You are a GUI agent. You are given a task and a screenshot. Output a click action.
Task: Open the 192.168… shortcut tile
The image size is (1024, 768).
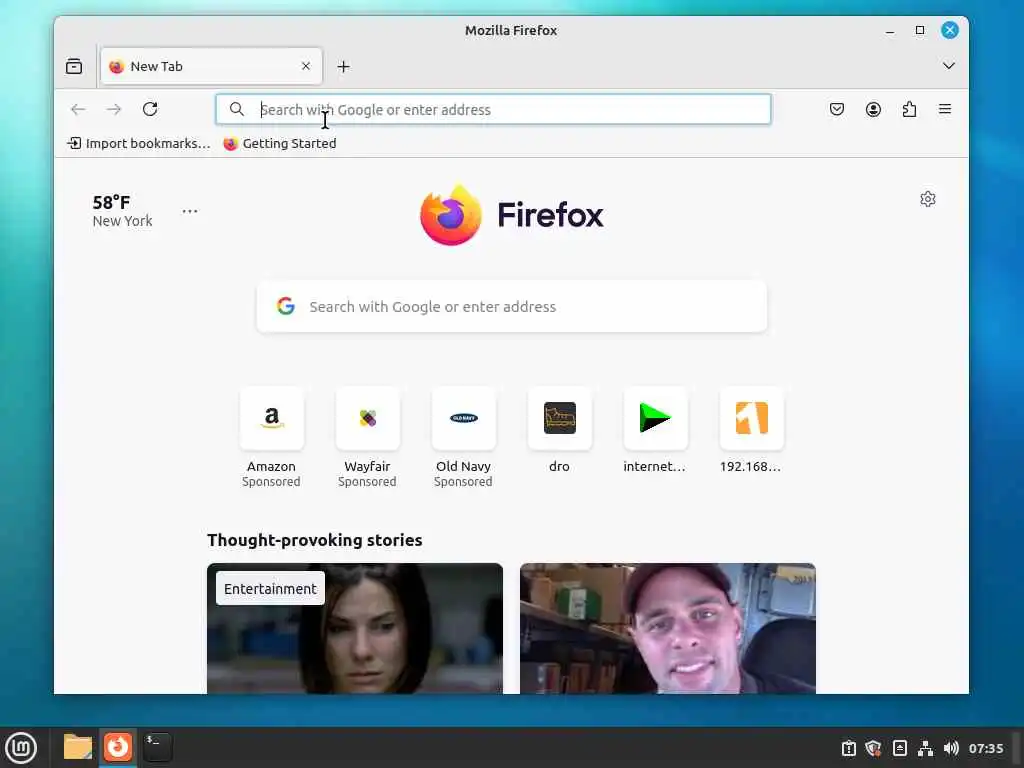pyautogui.click(x=752, y=430)
